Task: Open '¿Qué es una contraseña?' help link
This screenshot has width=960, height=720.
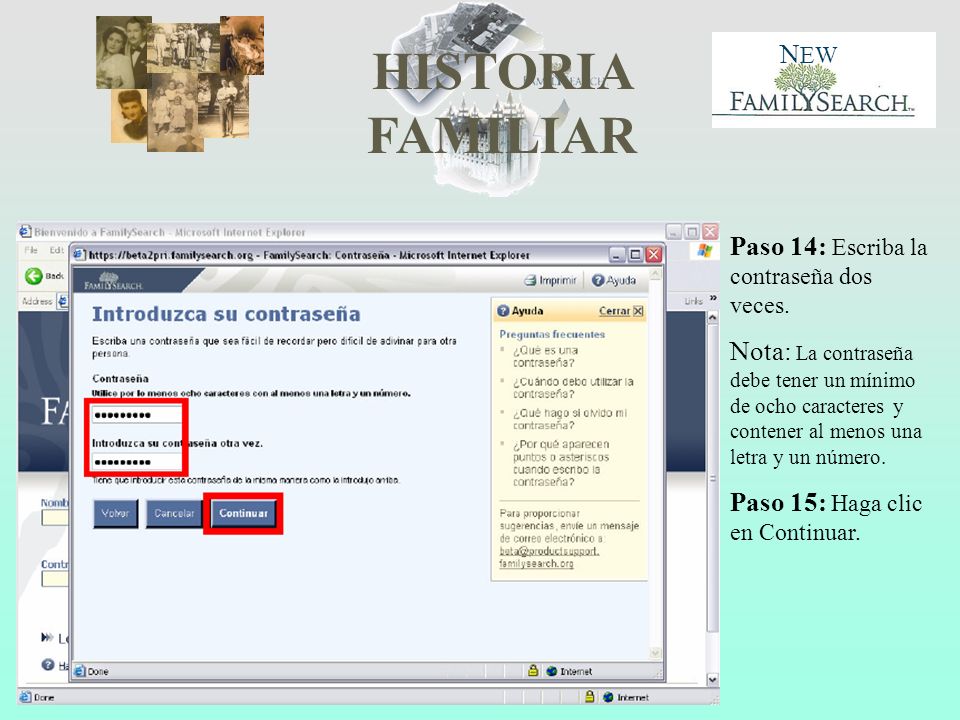Action: coord(545,356)
